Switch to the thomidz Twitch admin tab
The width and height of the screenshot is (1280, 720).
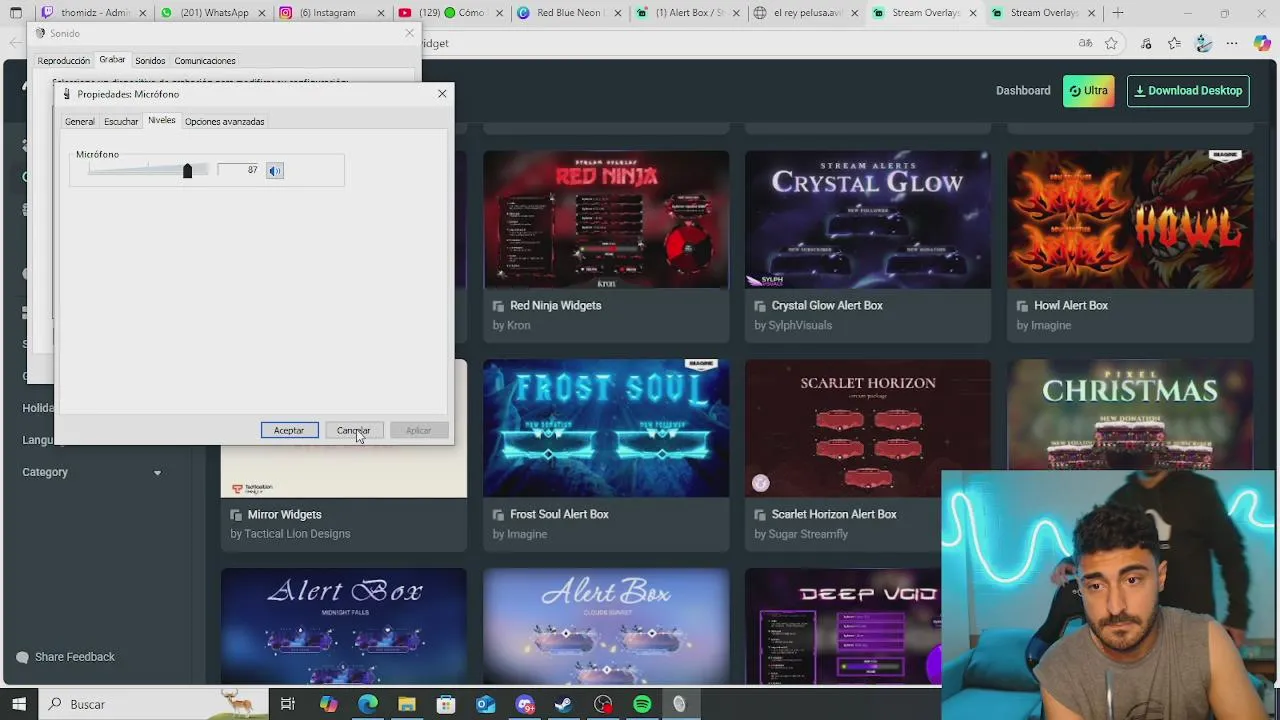(92, 13)
